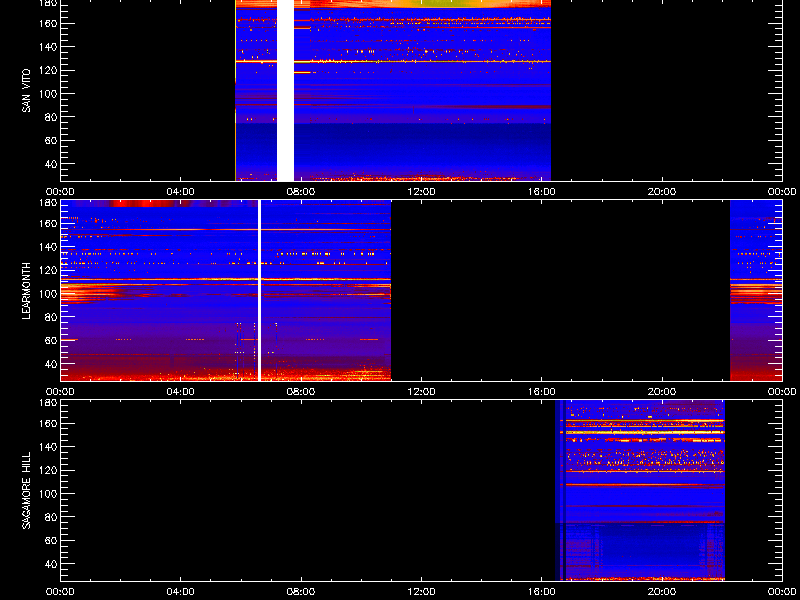Click the 180 frequency label on Sagamore Hill axis

point(48,402)
